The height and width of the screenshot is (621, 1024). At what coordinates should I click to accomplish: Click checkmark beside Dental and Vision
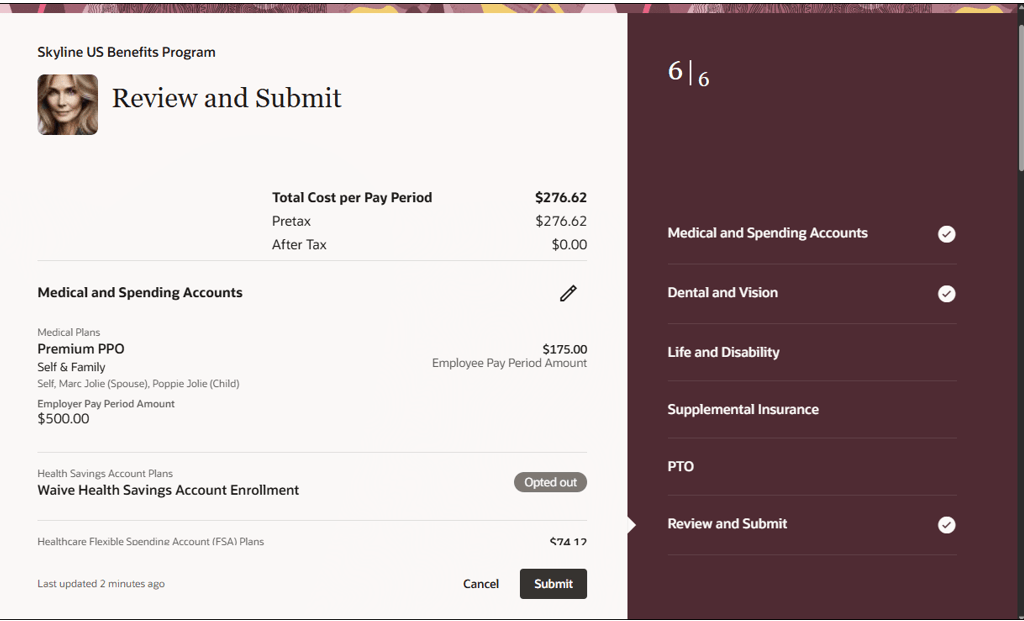click(x=946, y=294)
